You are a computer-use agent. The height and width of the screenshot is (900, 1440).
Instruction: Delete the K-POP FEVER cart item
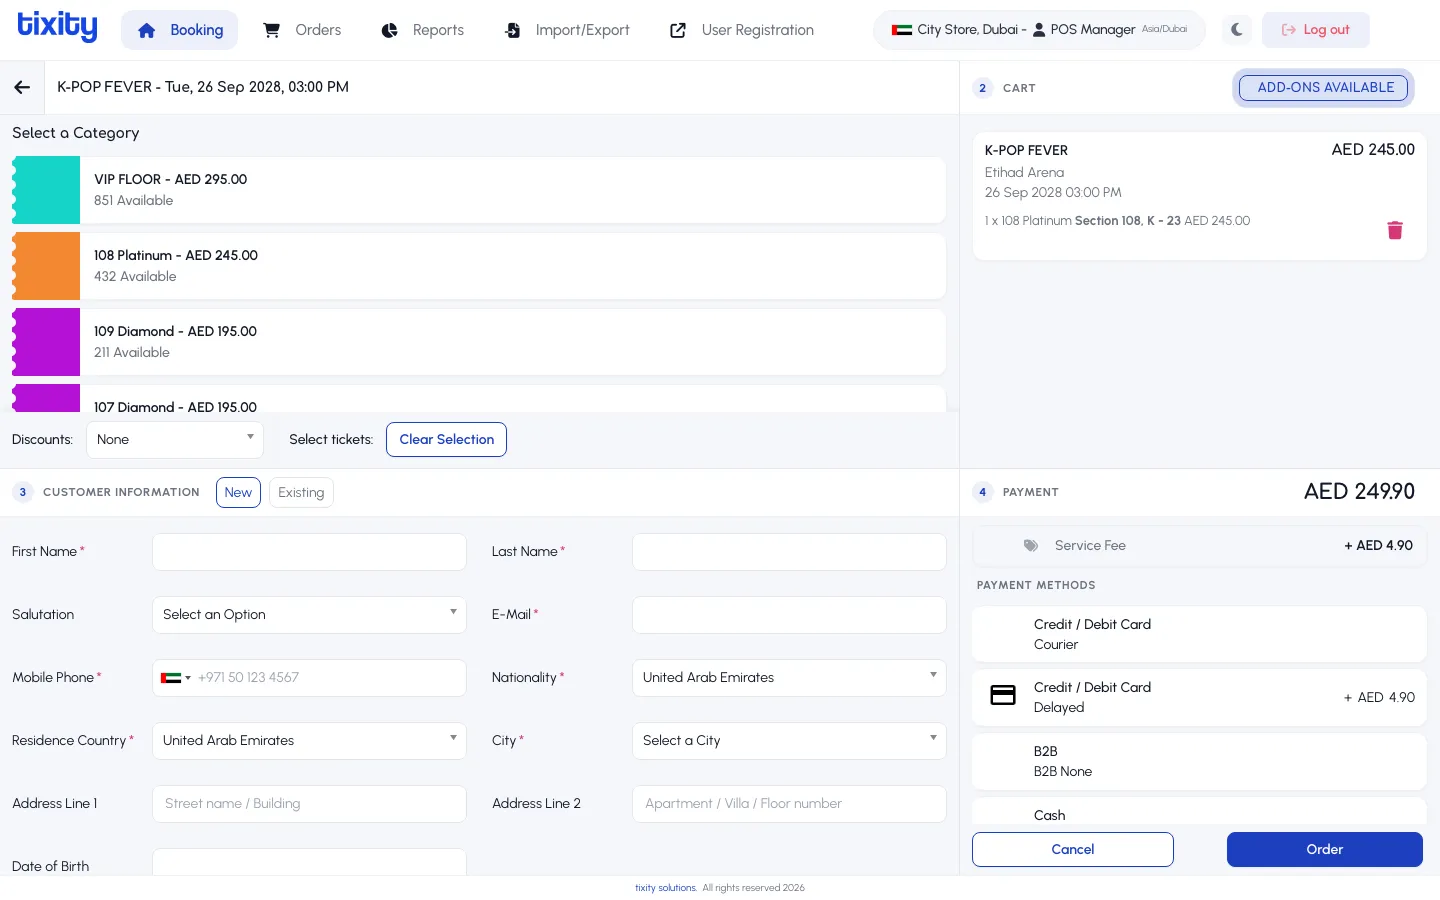pyautogui.click(x=1395, y=230)
